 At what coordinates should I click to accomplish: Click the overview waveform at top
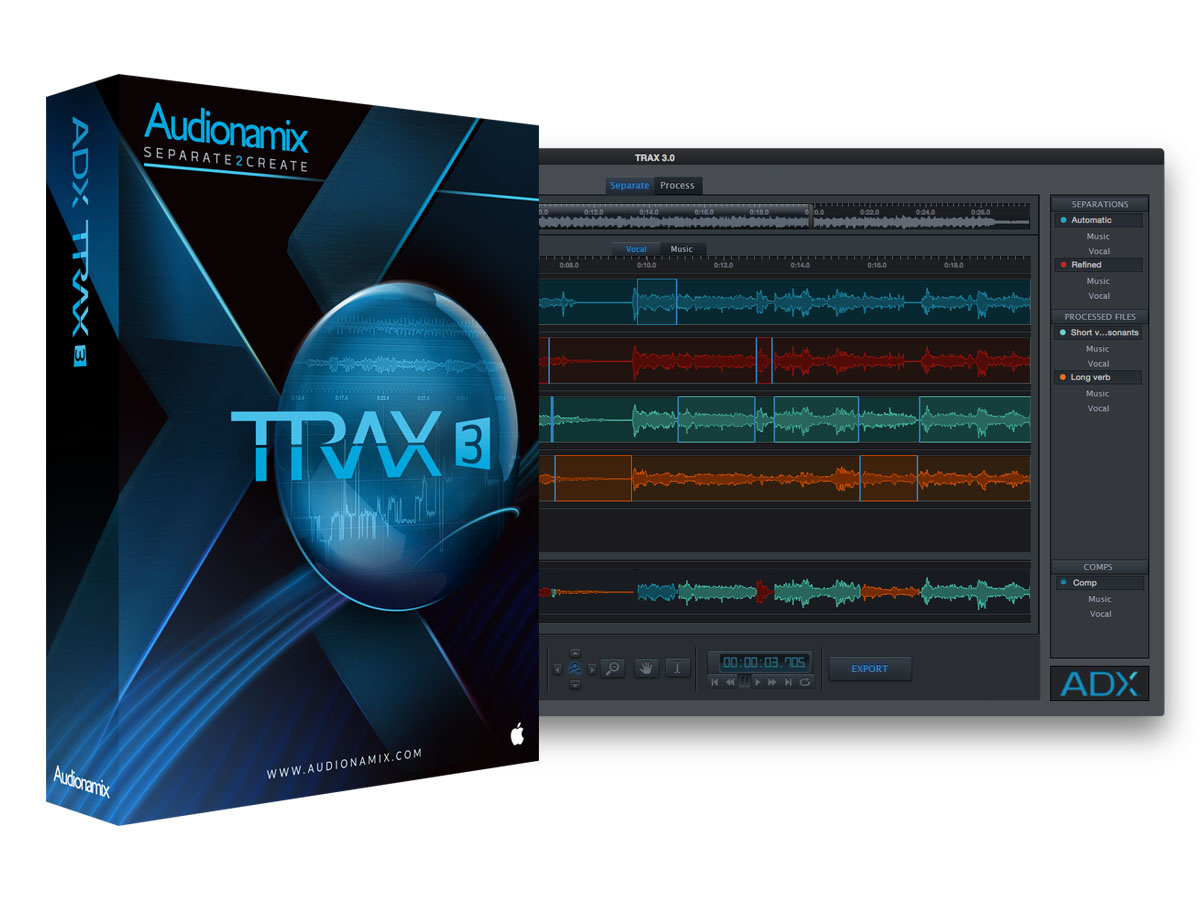[785, 216]
